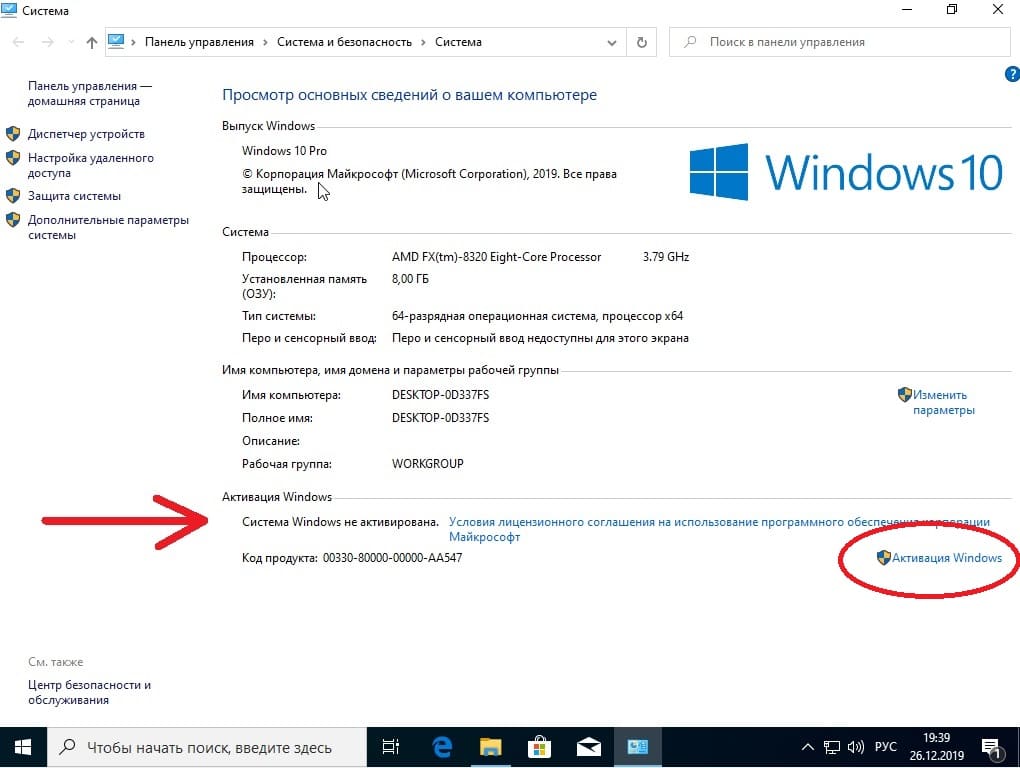Launch Microsoft Edge from taskbar
The height and width of the screenshot is (768, 1020).
[x=442, y=747]
